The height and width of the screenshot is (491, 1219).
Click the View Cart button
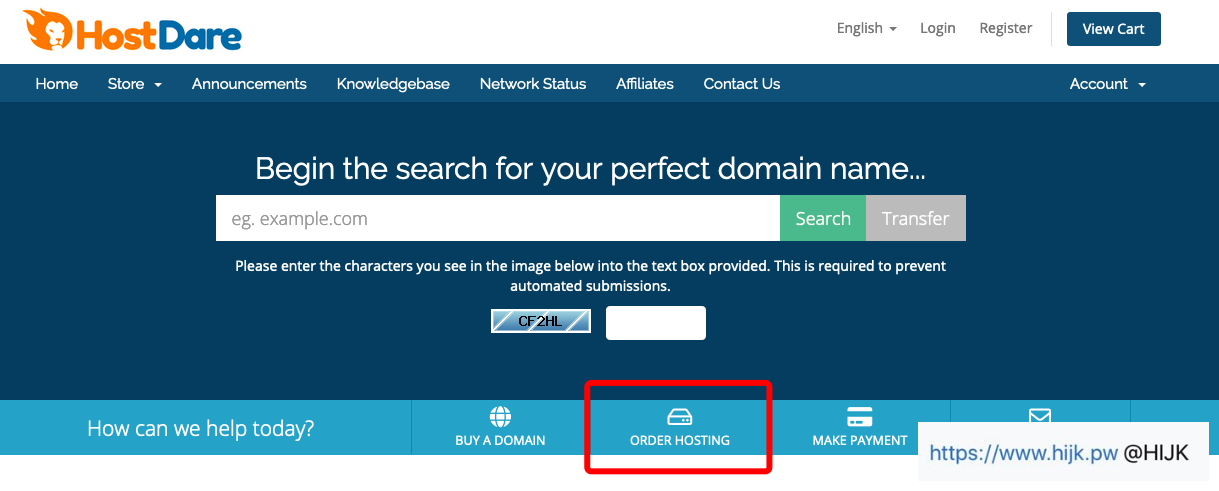1113,29
